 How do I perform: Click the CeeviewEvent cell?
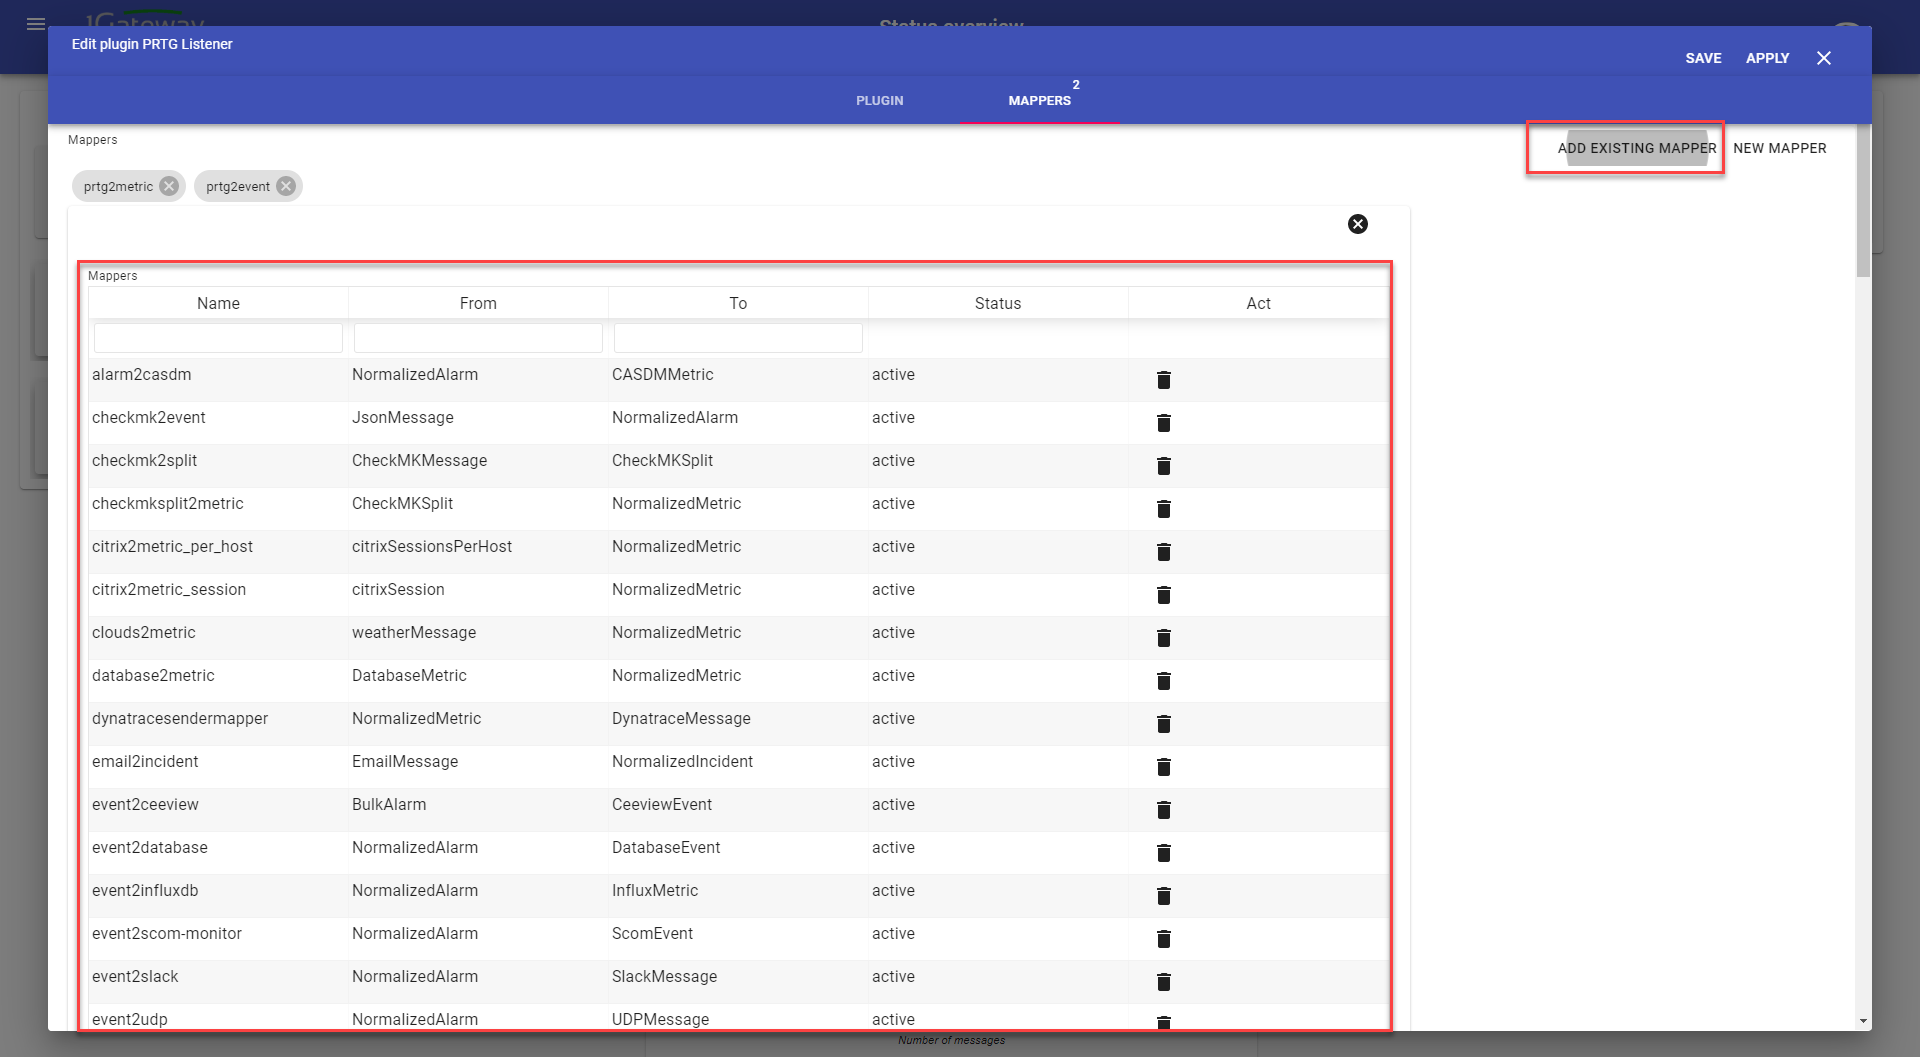(661, 804)
